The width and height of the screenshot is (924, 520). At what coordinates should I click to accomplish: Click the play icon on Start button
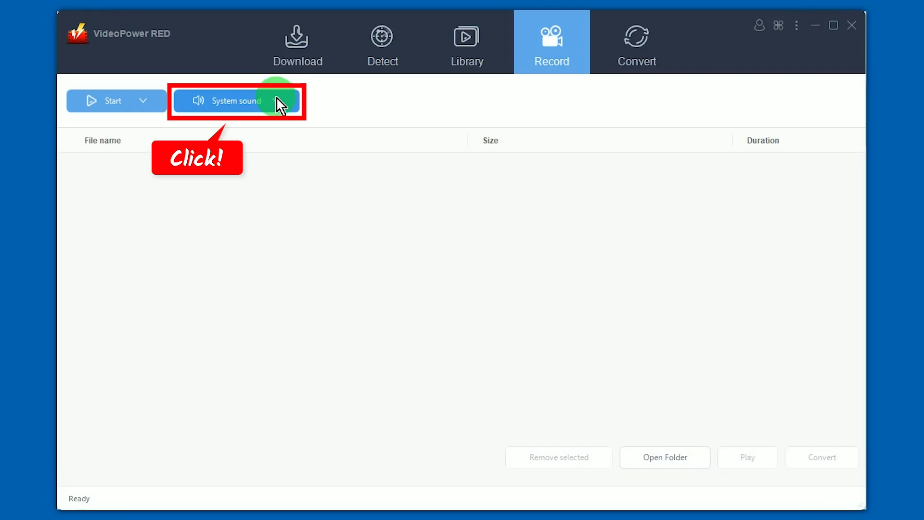pyautogui.click(x=91, y=101)
